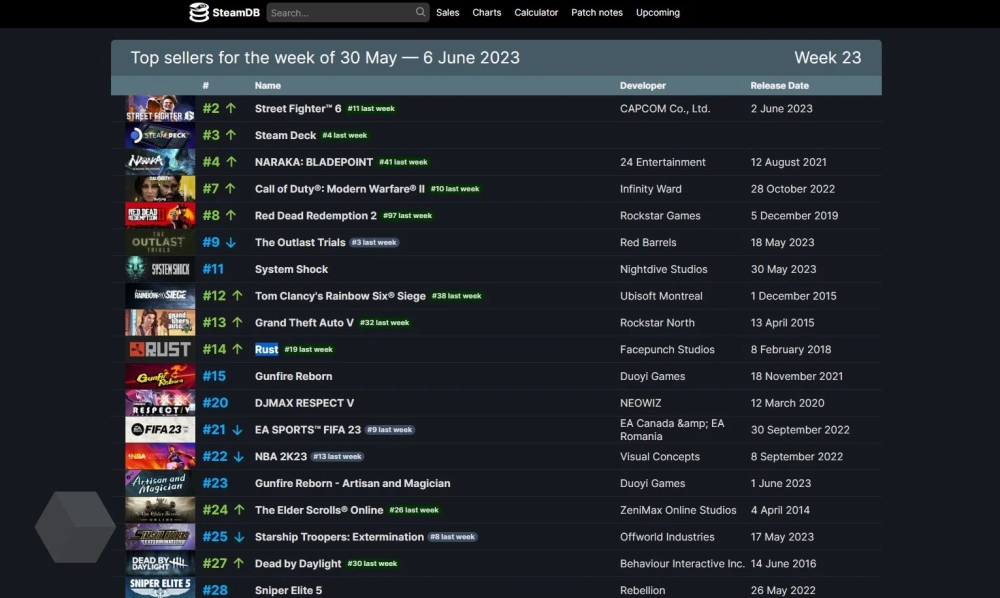
Task: Select the FIFA 23 cover thumbnail
Action: 160,430
